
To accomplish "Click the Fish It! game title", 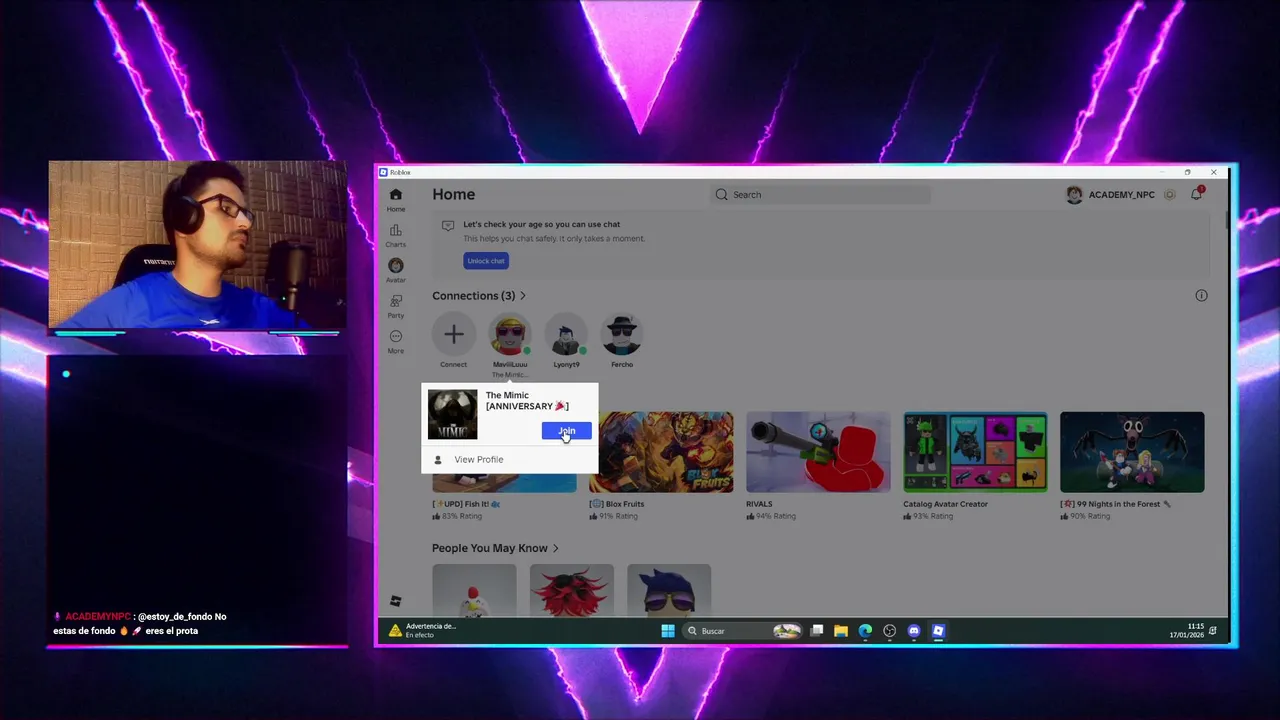I will (x=466, y=504).
